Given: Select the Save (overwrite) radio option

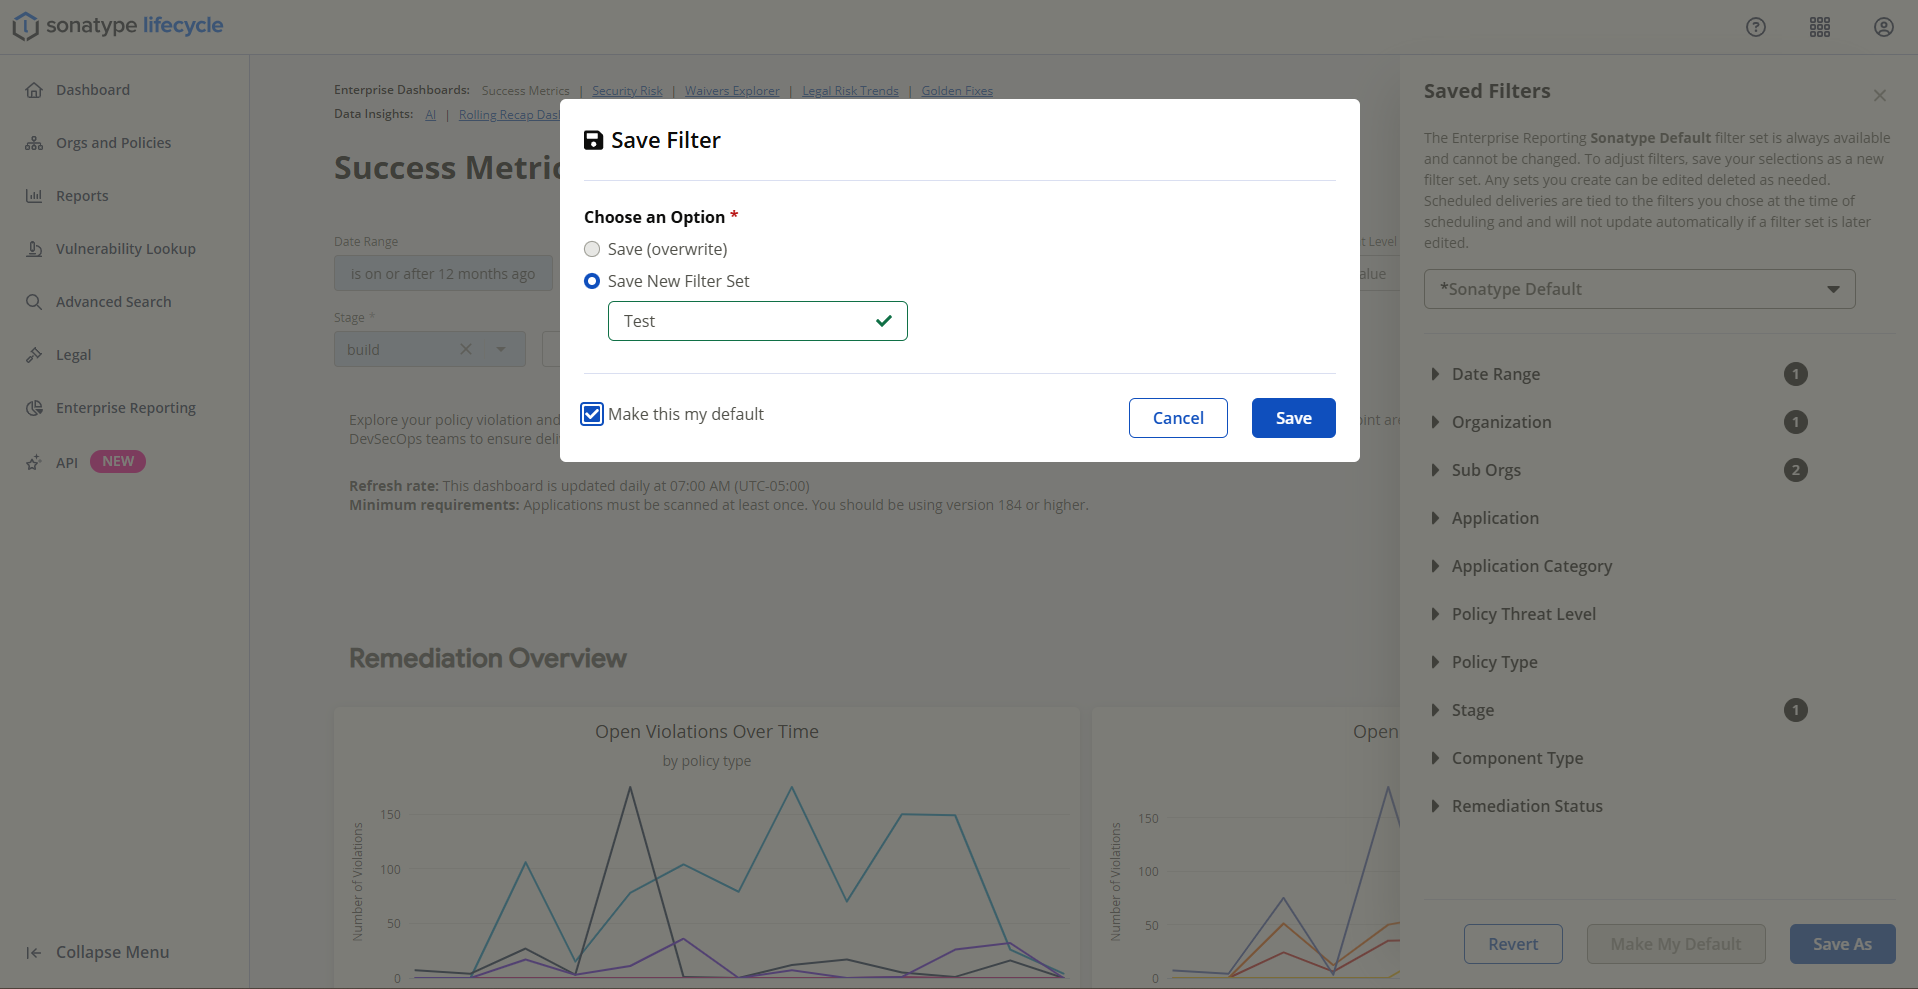Looking at the screenshot, I should (592, 249).
